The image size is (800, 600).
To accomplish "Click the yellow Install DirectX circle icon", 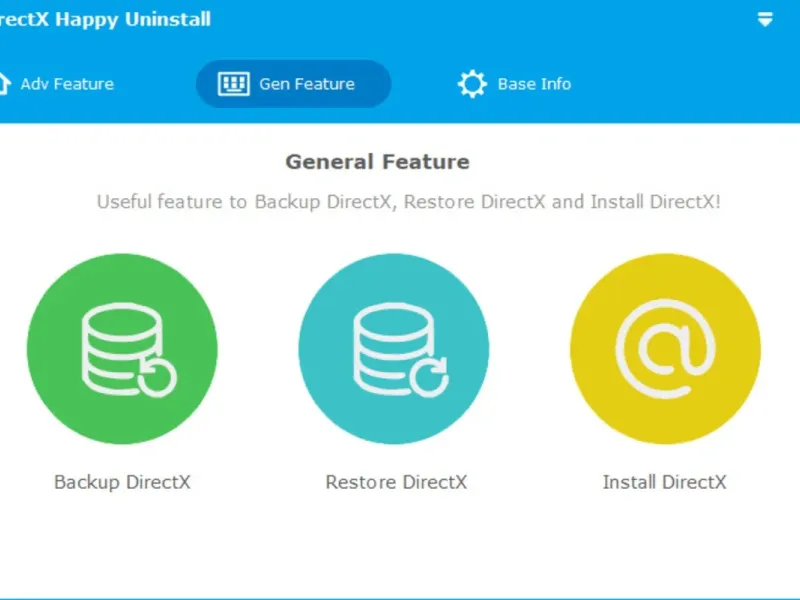I will pyautogui.click(x=665, y=349).
